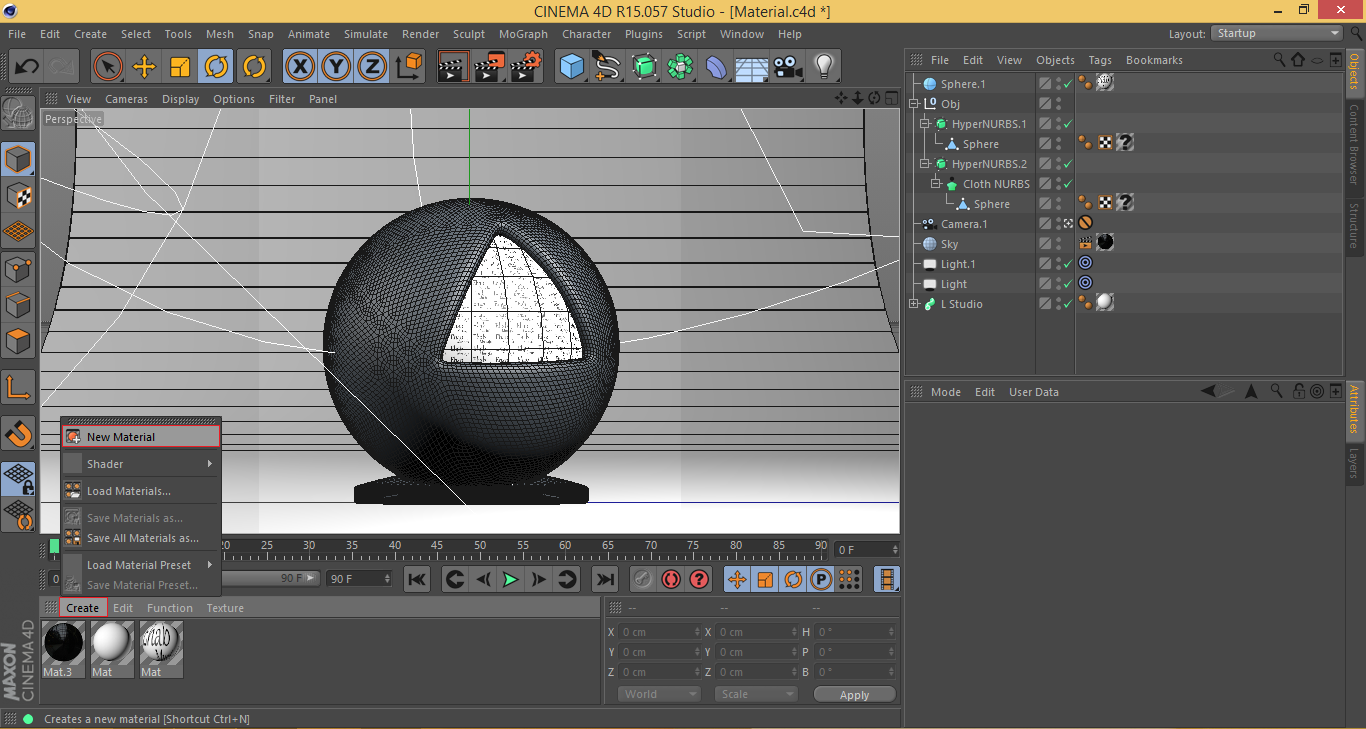Select Camera.1 in object manager

click(x=964, y=224)
